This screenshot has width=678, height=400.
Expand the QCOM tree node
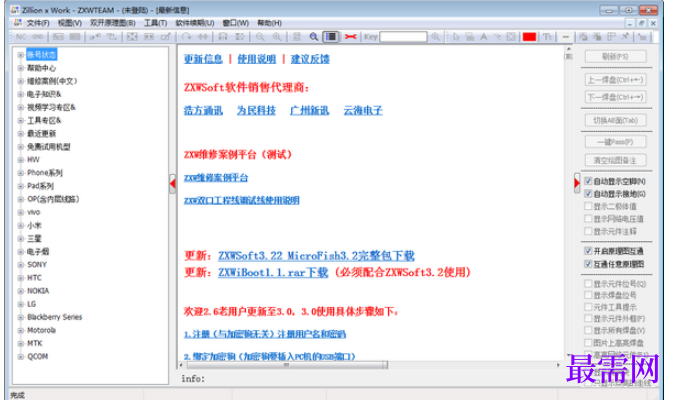click(x=20, y=356)
